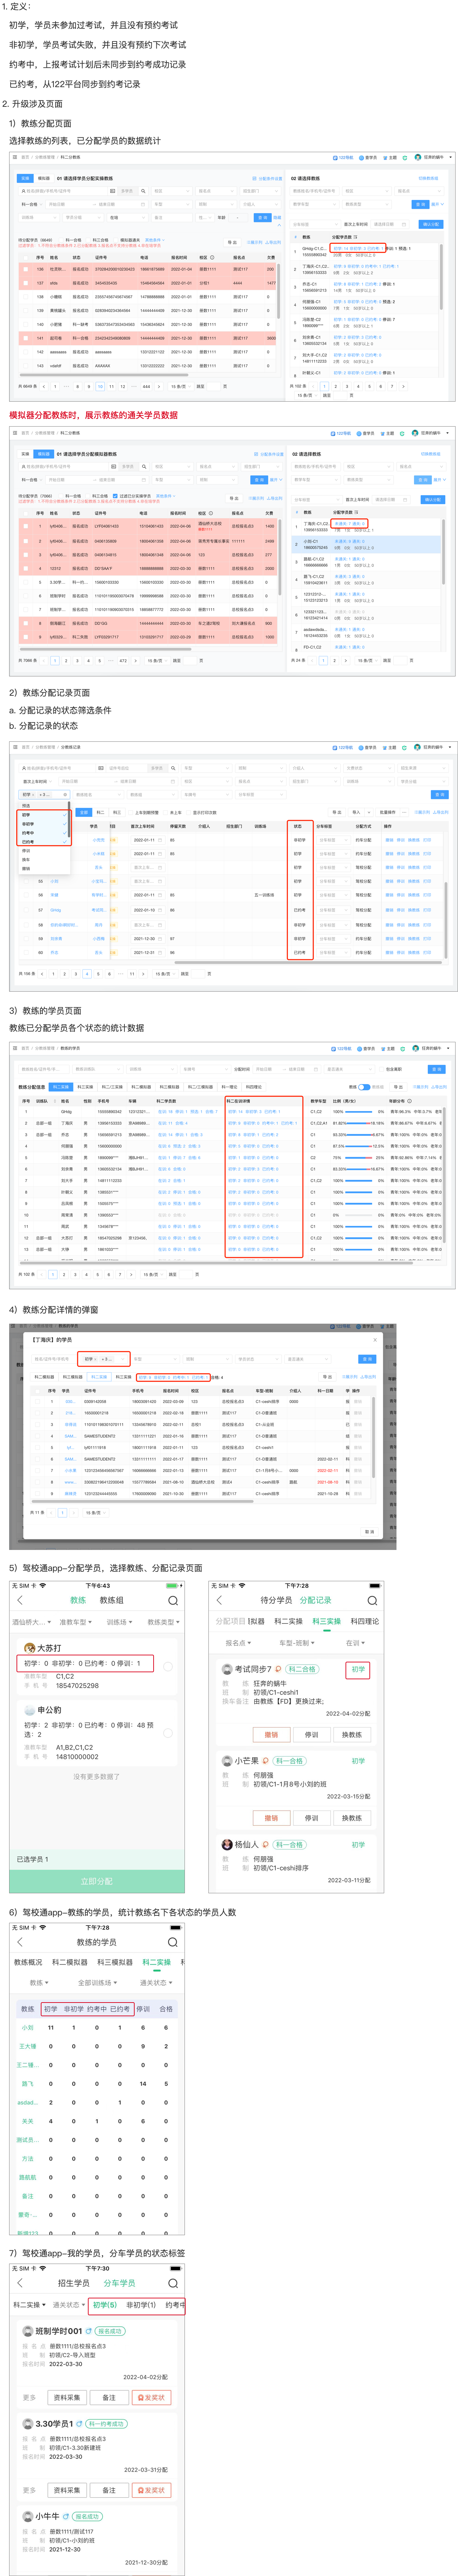
Task: Select the radio circle for coach 大苏打
Action: click(168, 1667)
